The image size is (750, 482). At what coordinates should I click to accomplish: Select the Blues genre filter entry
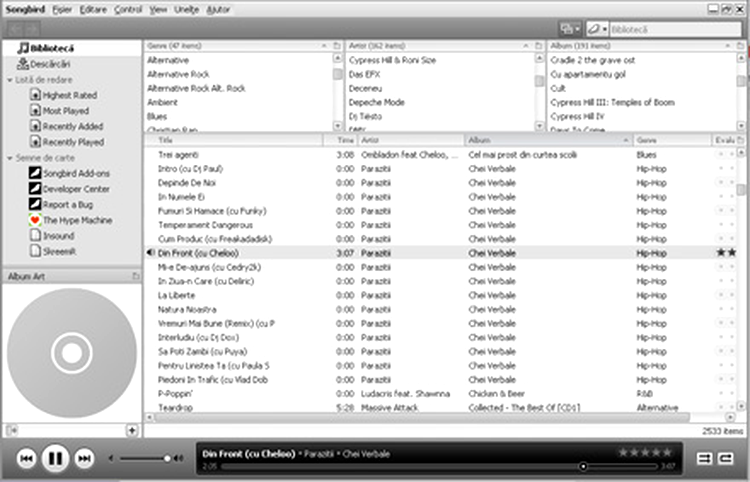click(238, 116)
